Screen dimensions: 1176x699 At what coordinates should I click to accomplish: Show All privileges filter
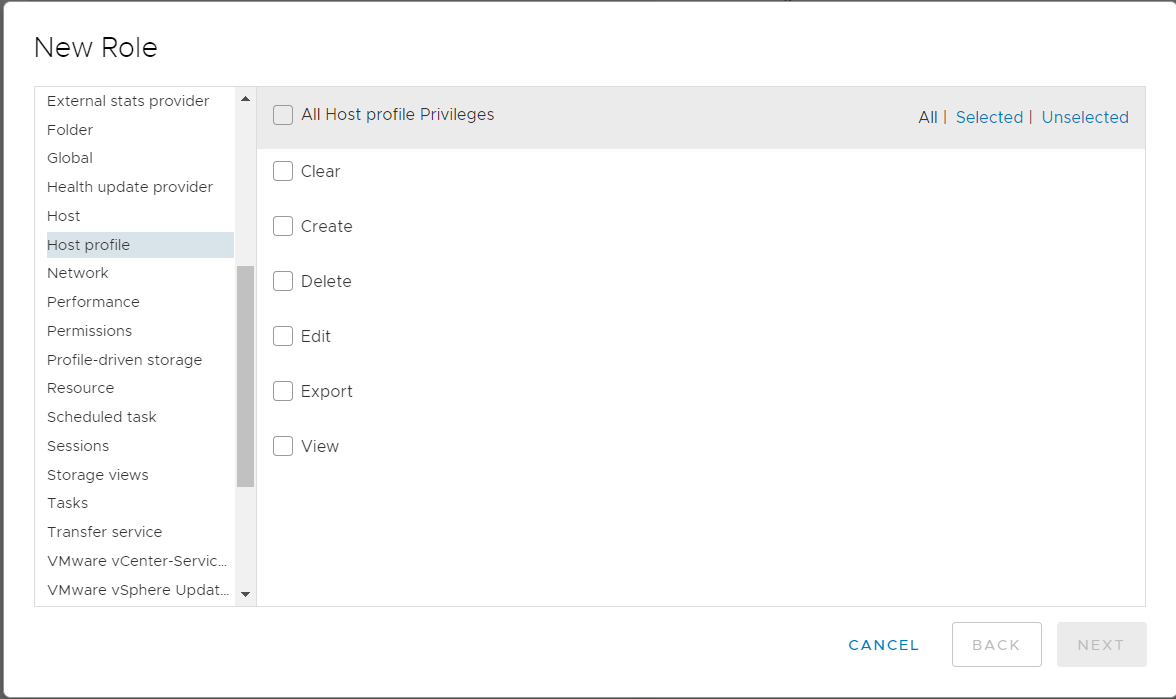tap(928, 118)
